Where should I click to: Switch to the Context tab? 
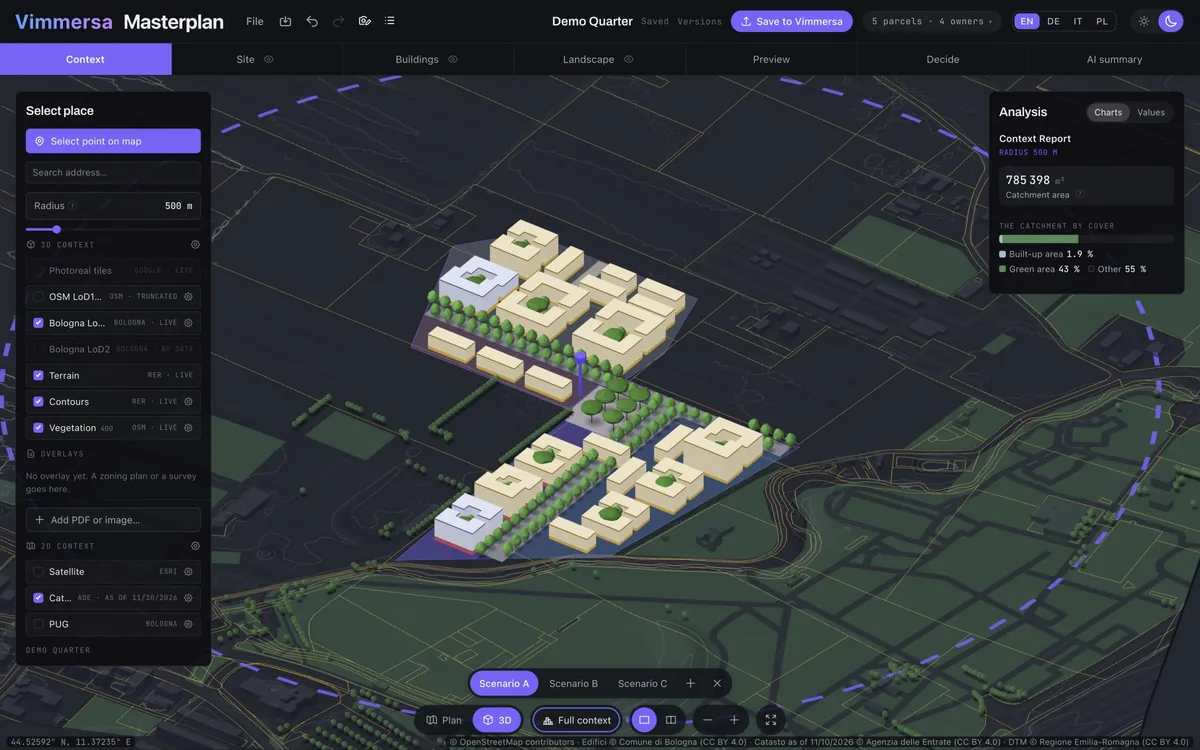[85, 59]
